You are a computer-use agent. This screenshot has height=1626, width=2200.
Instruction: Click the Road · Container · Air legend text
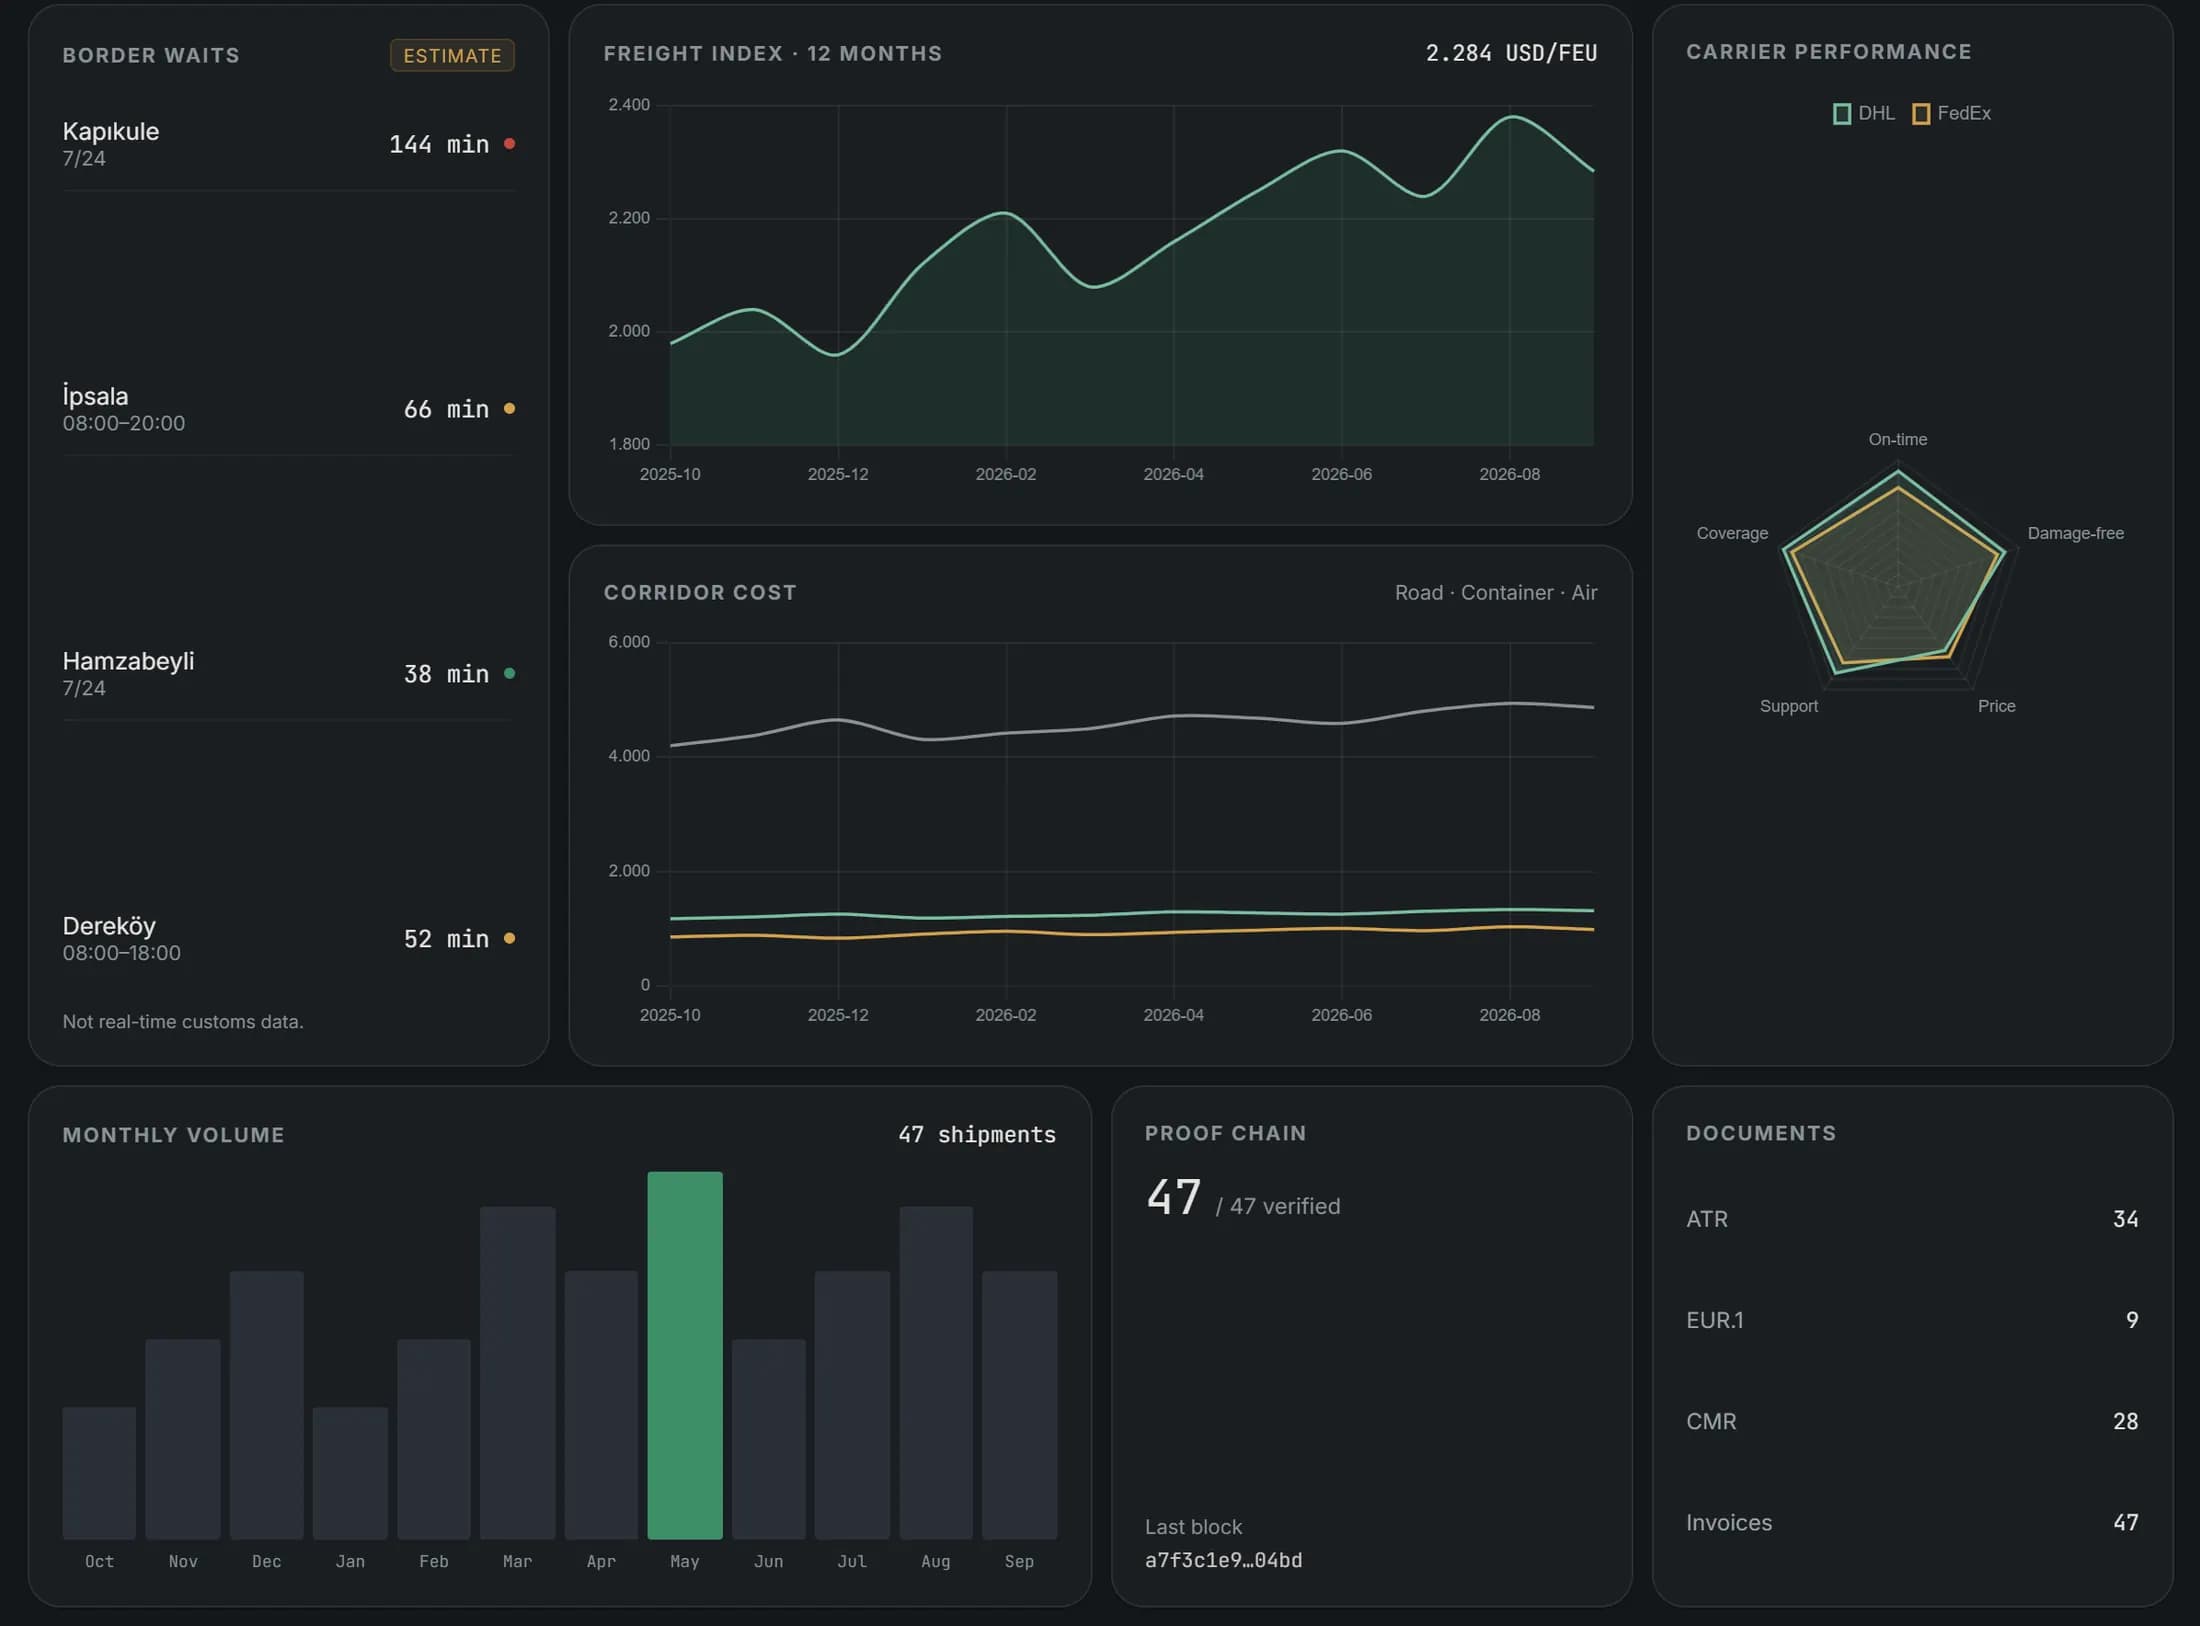coord(1496,593)
